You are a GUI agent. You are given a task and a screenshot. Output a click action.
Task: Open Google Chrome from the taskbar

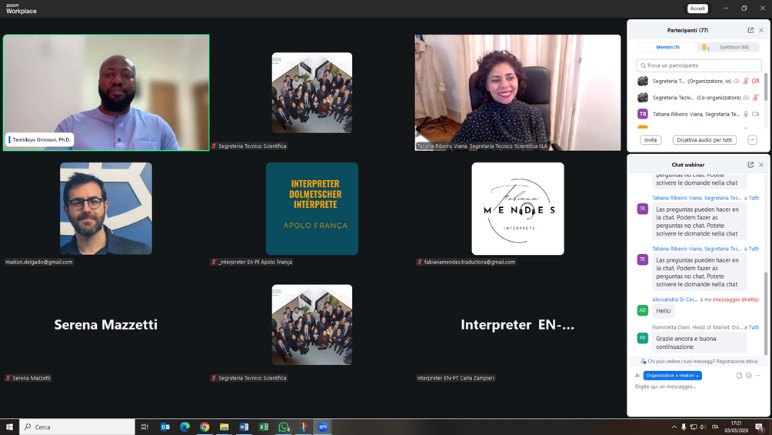coord(205,427)
